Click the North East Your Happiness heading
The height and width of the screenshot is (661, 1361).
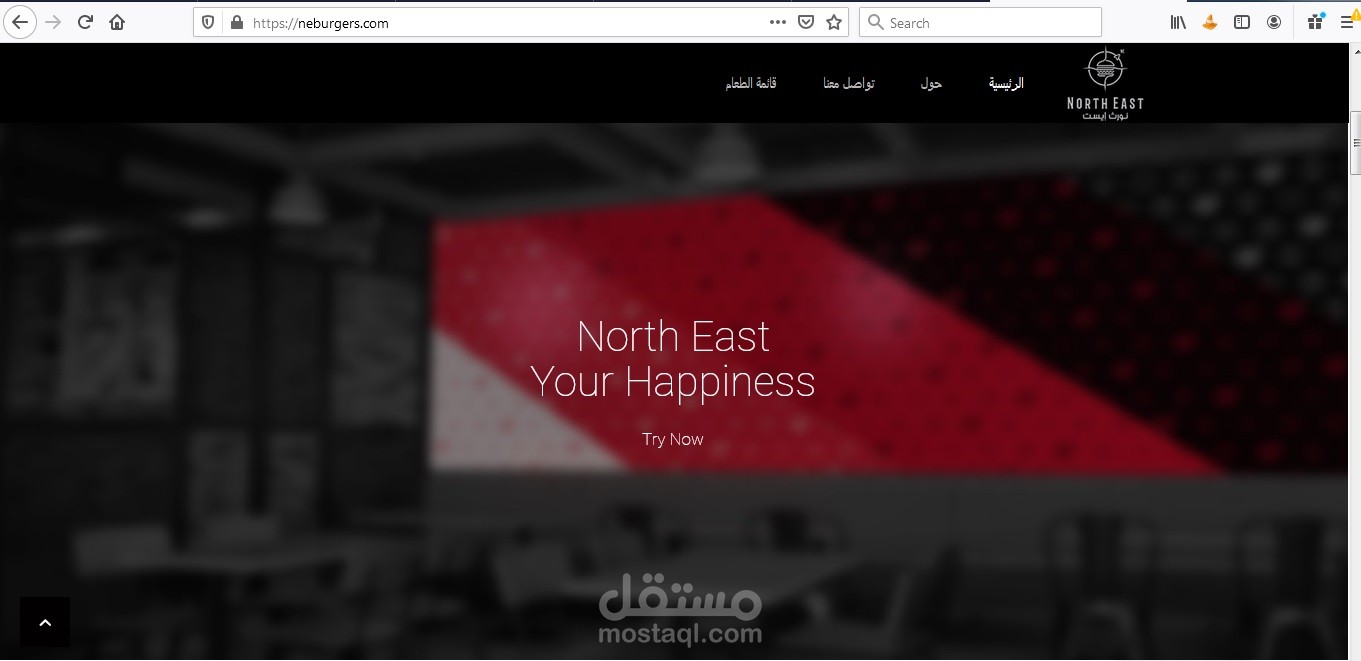pyautogui.click(x=673, y=359)
